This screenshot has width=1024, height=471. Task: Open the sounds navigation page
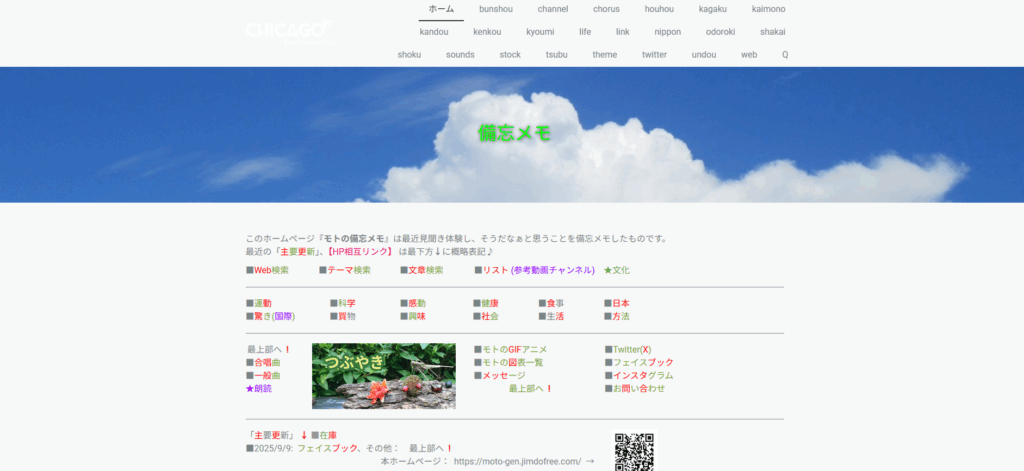[x=460, y=55]
